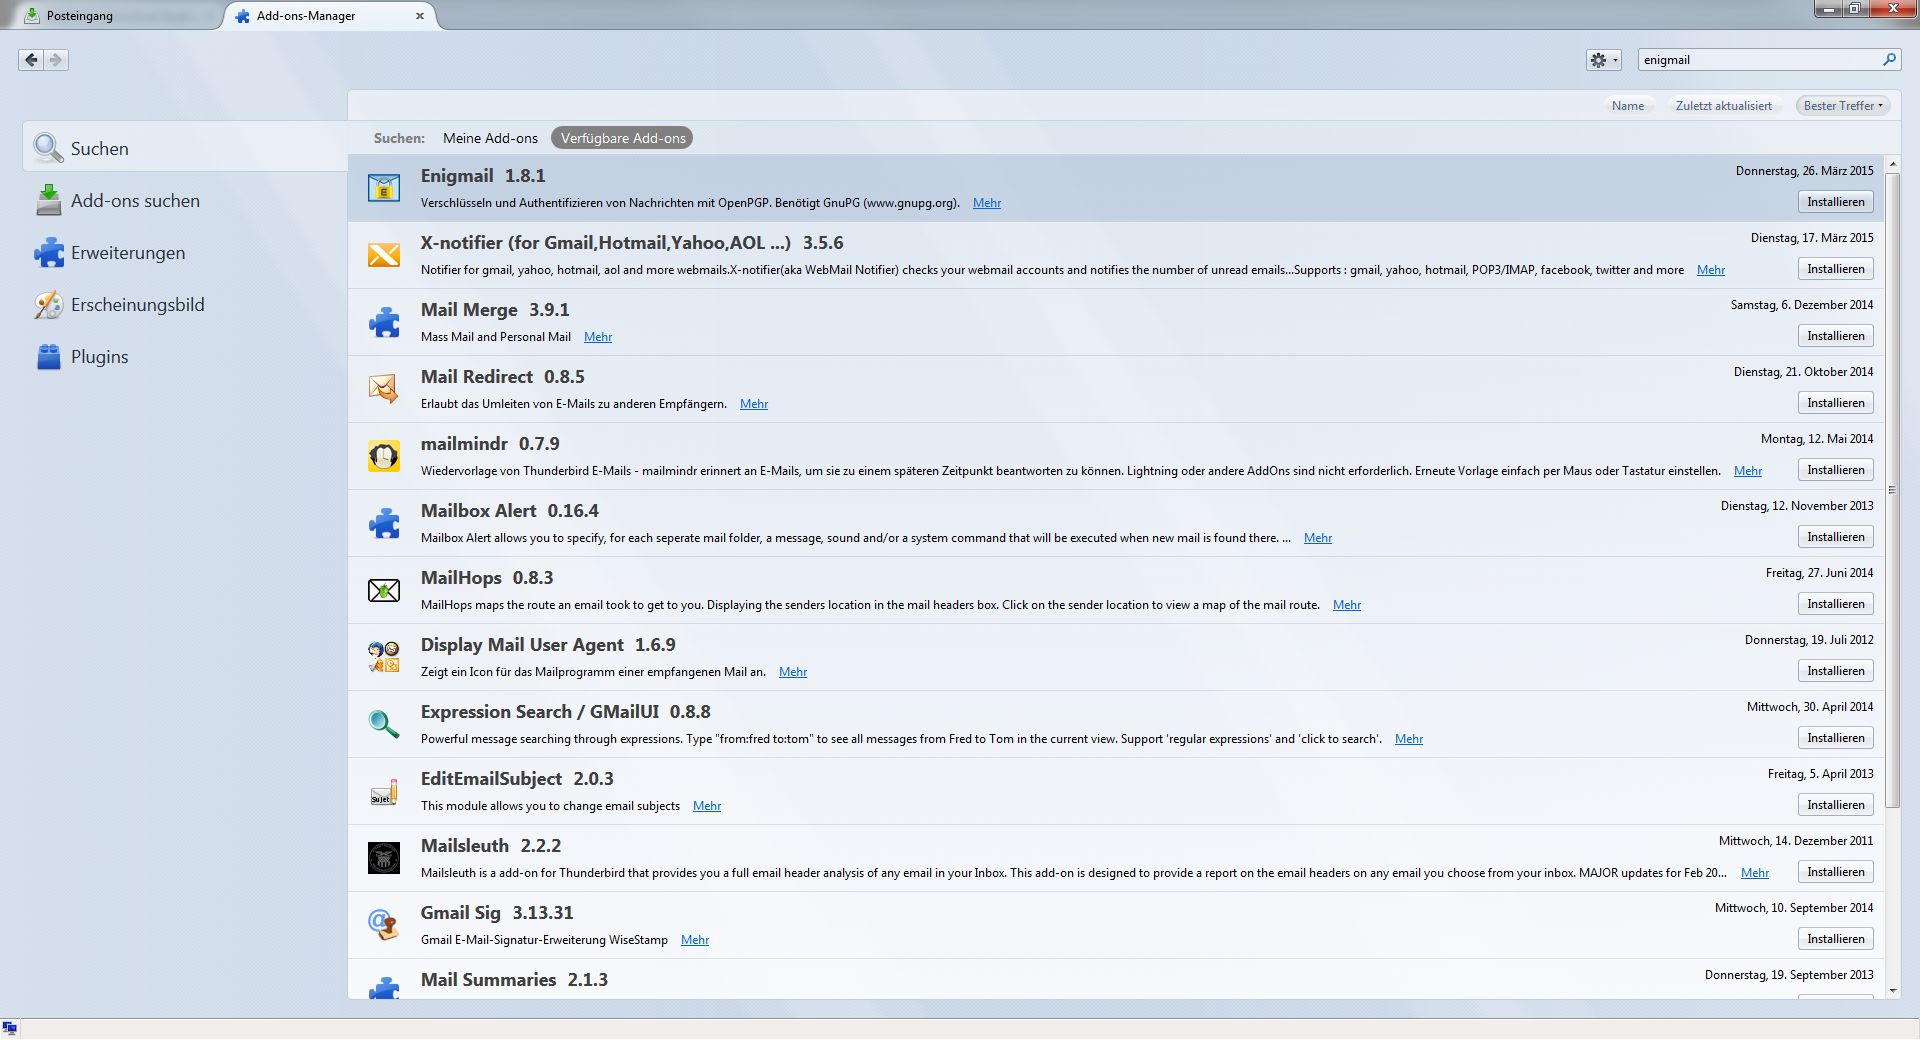Click the Mailsleuth black icon
This screenshot has height=1040, width=1920.
384,858
